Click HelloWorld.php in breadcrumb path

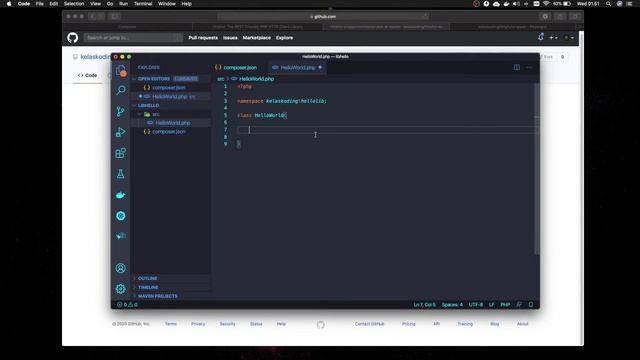tap(256, 79)
